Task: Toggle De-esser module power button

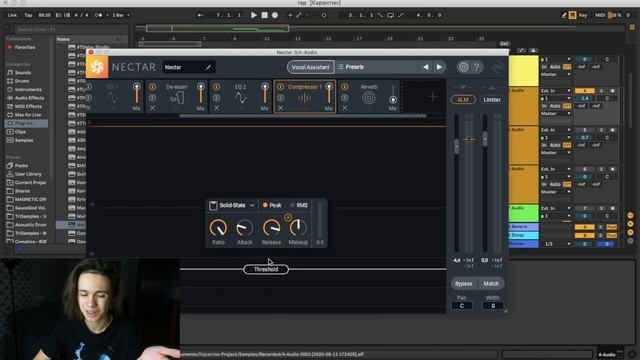Action: pyautogui.click(x=152, y=87)
